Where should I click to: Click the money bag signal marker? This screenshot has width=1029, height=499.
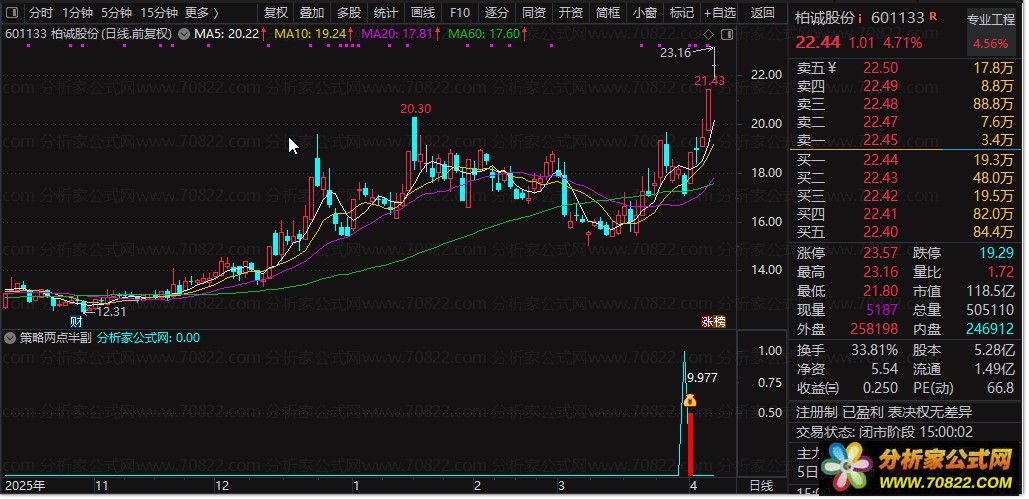pyautogui.click(x=690, y=400)
